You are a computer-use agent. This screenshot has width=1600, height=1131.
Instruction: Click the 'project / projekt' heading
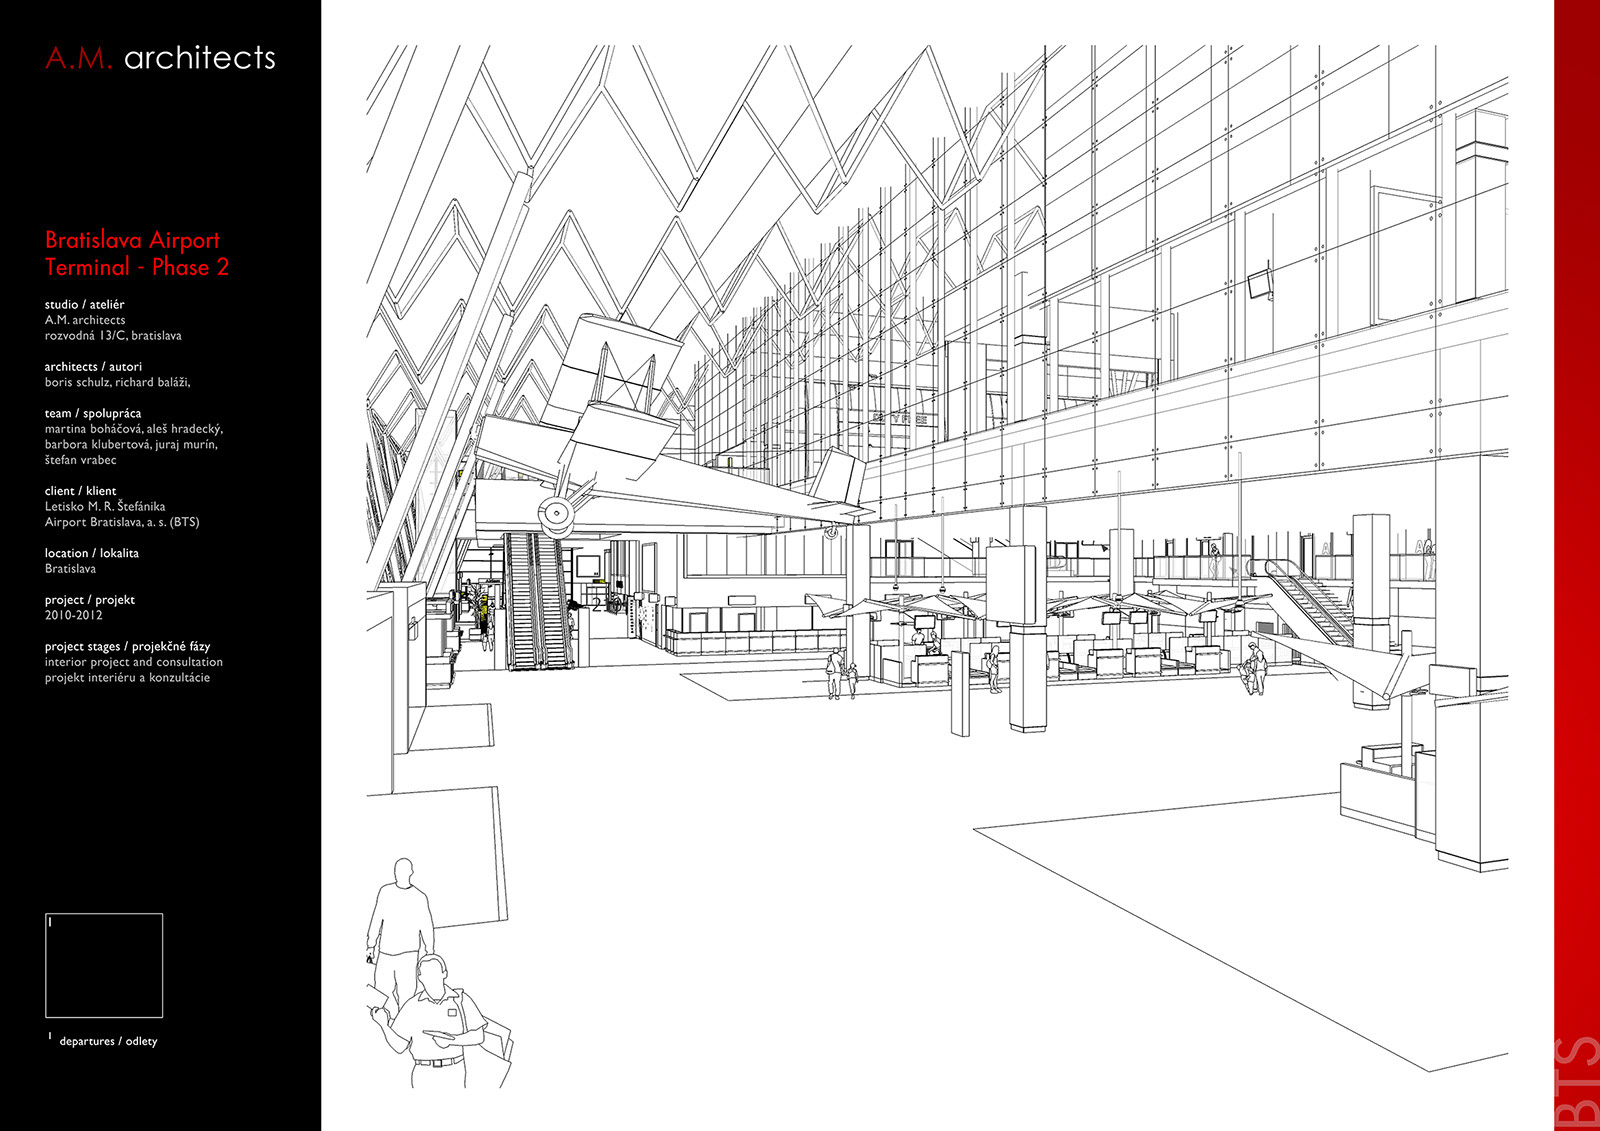89,600
